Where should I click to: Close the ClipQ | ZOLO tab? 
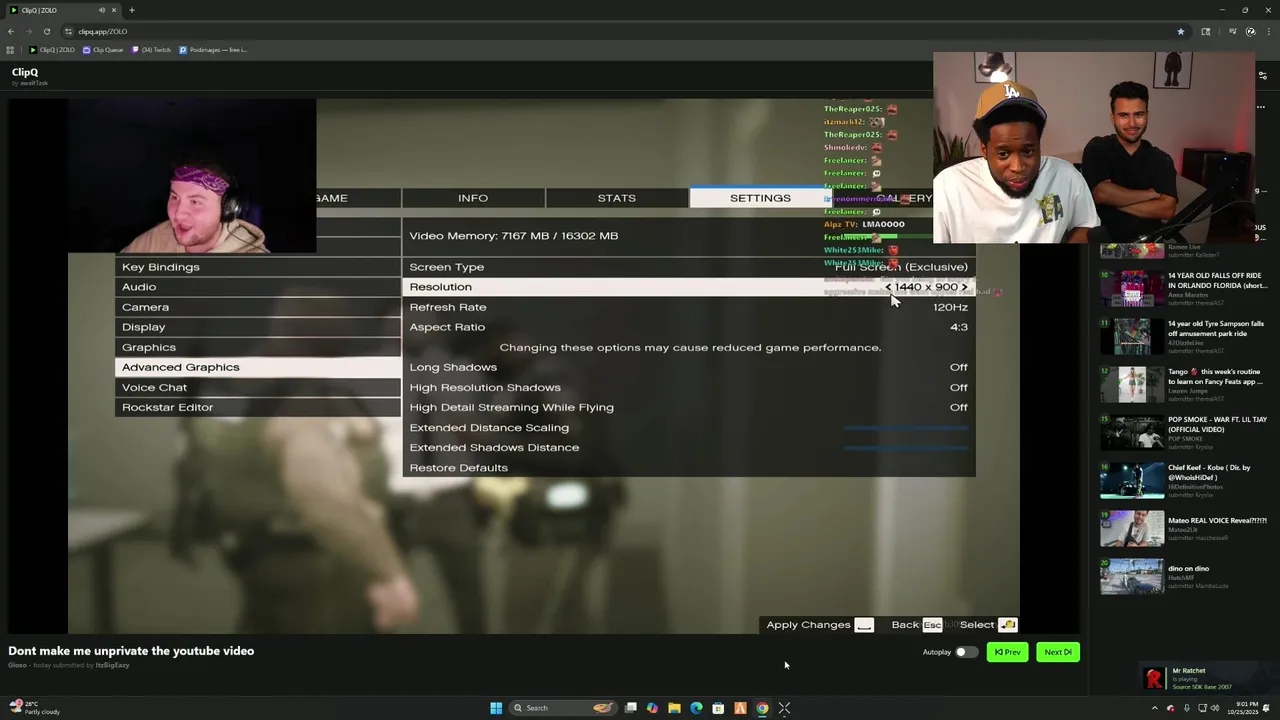(114, 10)
